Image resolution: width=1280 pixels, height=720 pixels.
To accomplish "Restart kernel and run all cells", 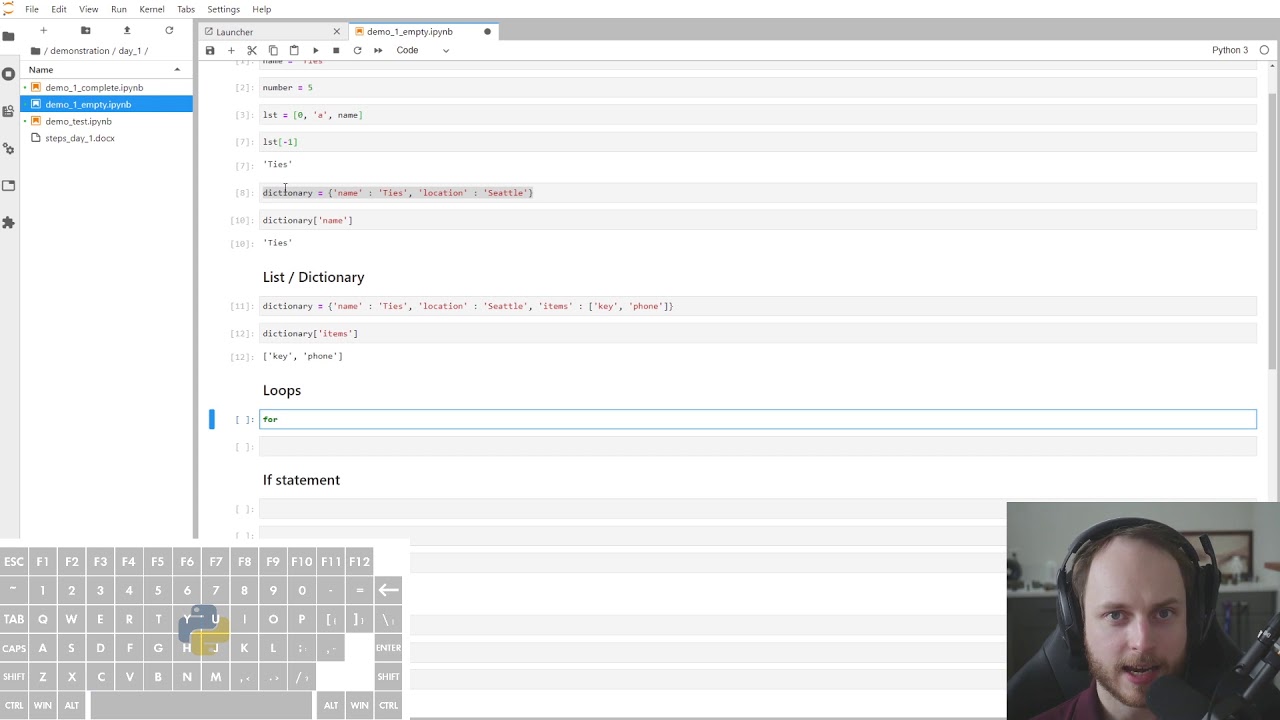I will tap(378, 50).
